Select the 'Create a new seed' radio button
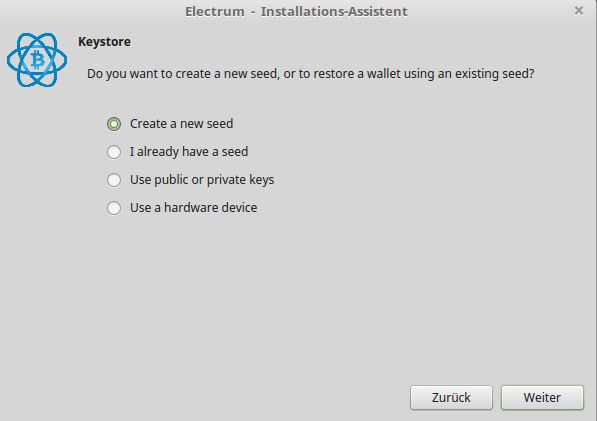This screenshot has width=597, height=421. click(x=114, y=124)
